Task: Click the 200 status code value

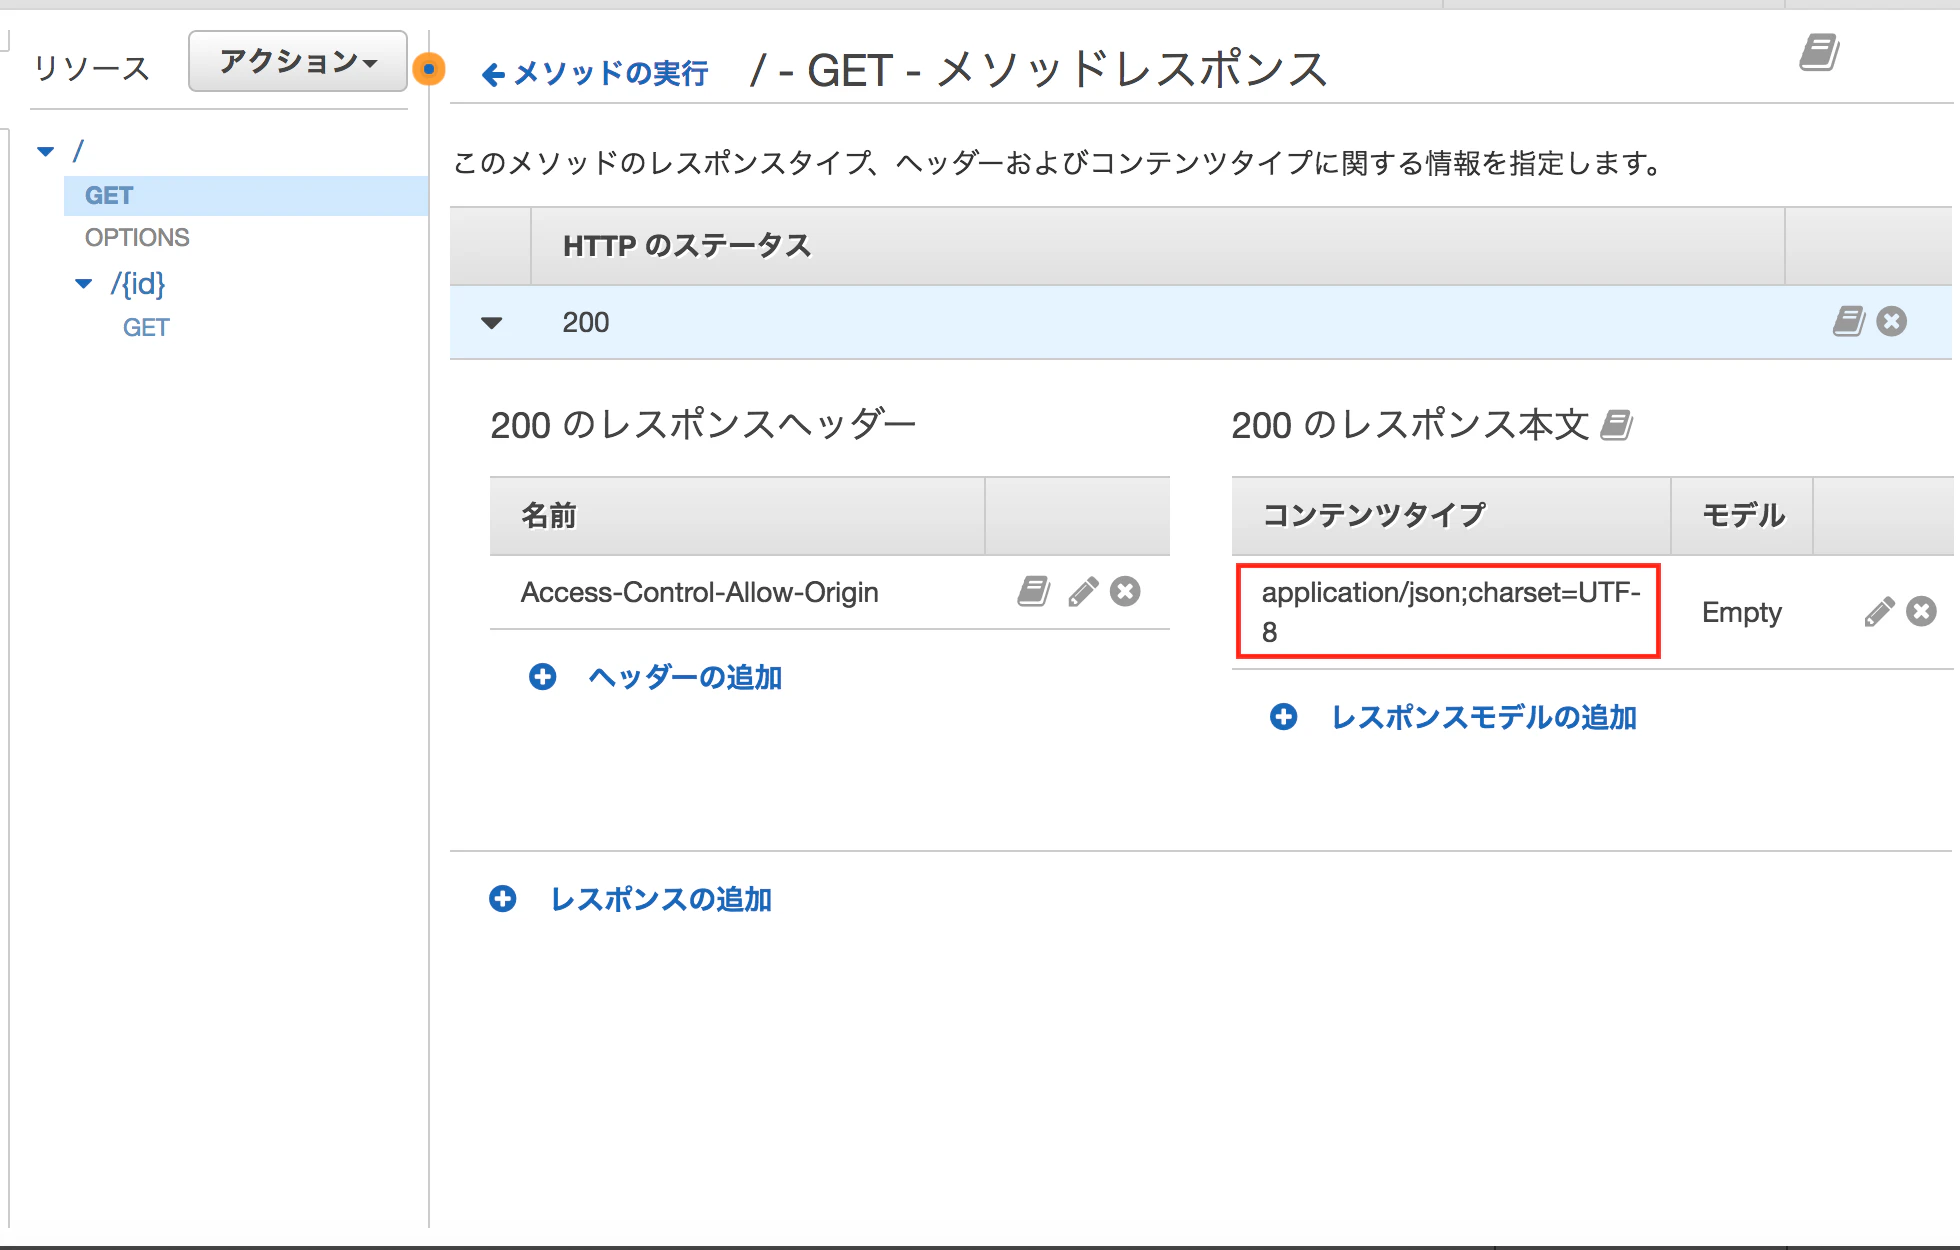Action: (x=586, y=322)
